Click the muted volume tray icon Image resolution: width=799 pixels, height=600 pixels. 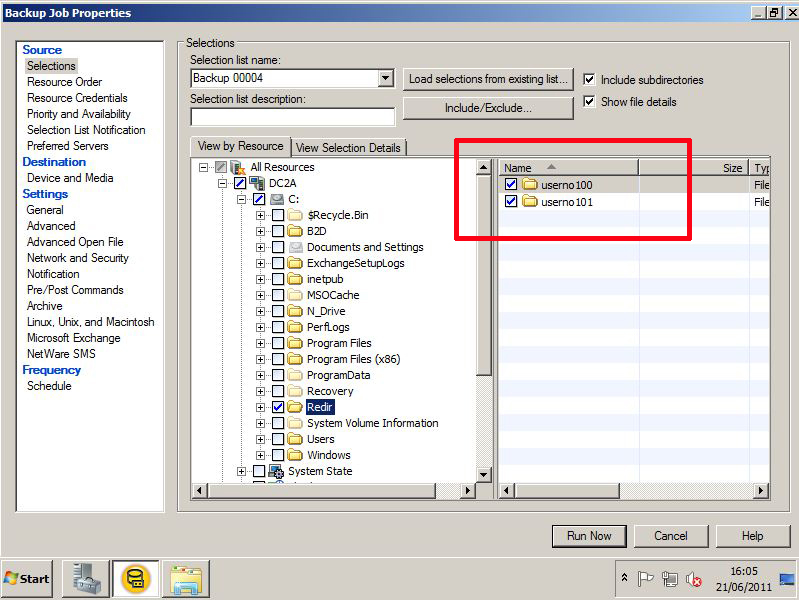point(694,579)
